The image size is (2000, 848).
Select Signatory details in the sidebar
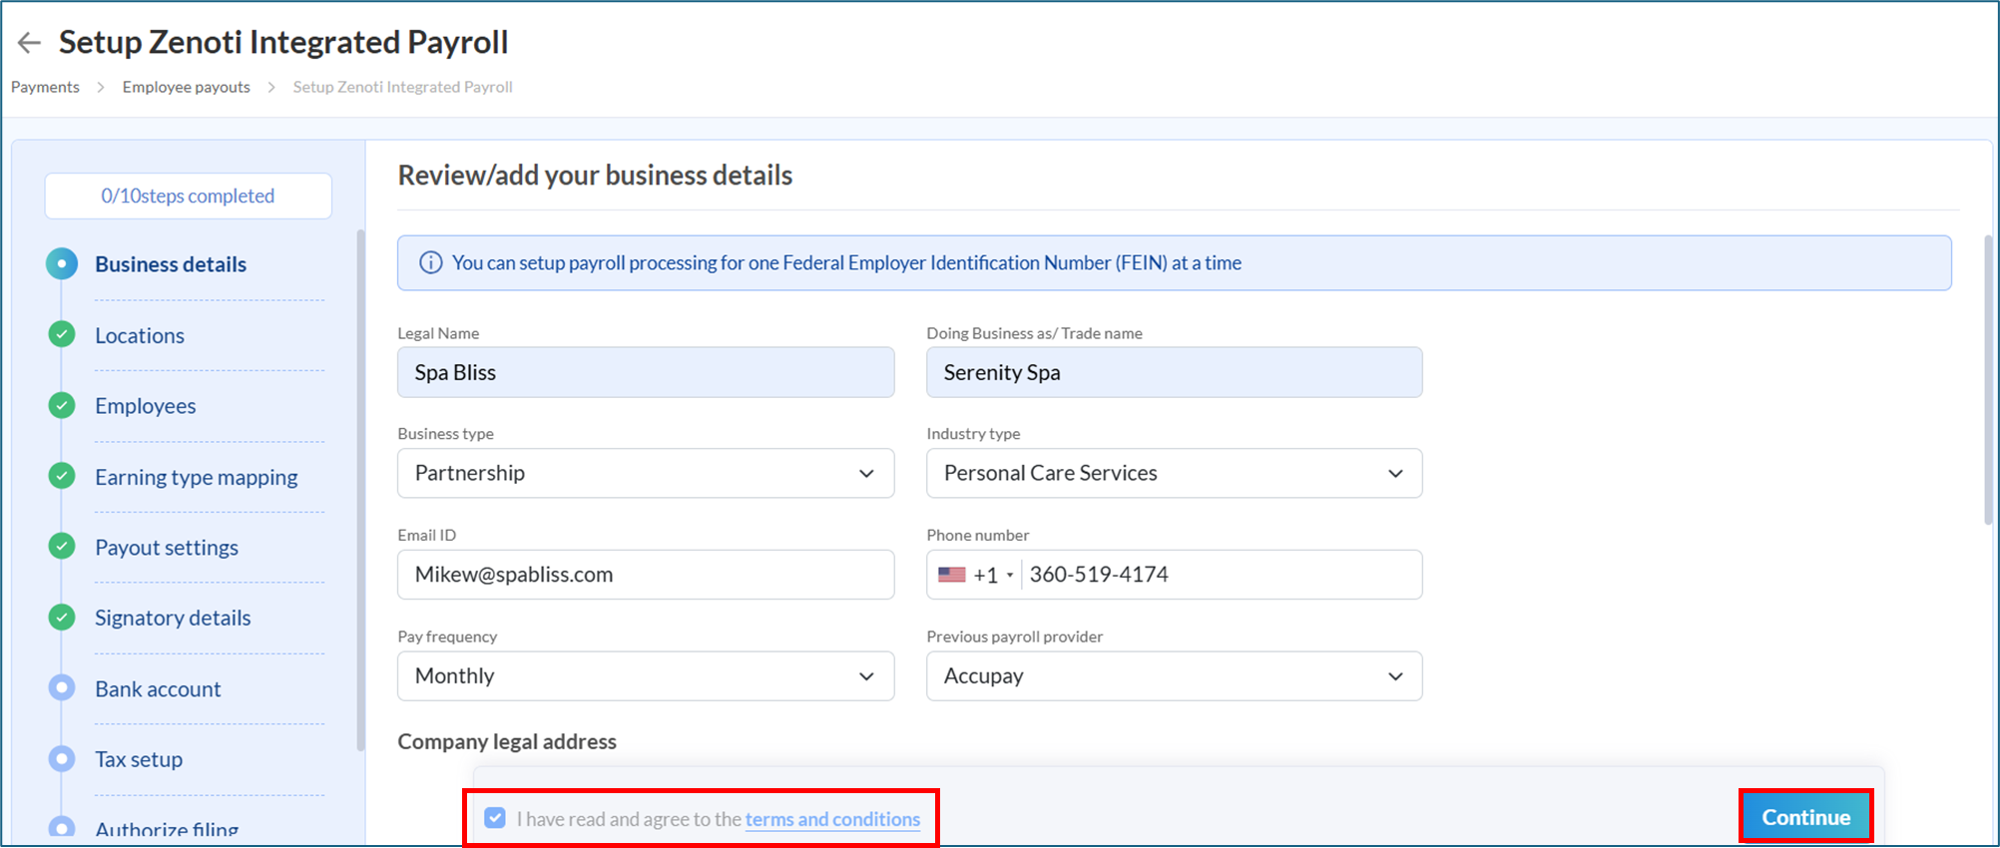[173, 618]
